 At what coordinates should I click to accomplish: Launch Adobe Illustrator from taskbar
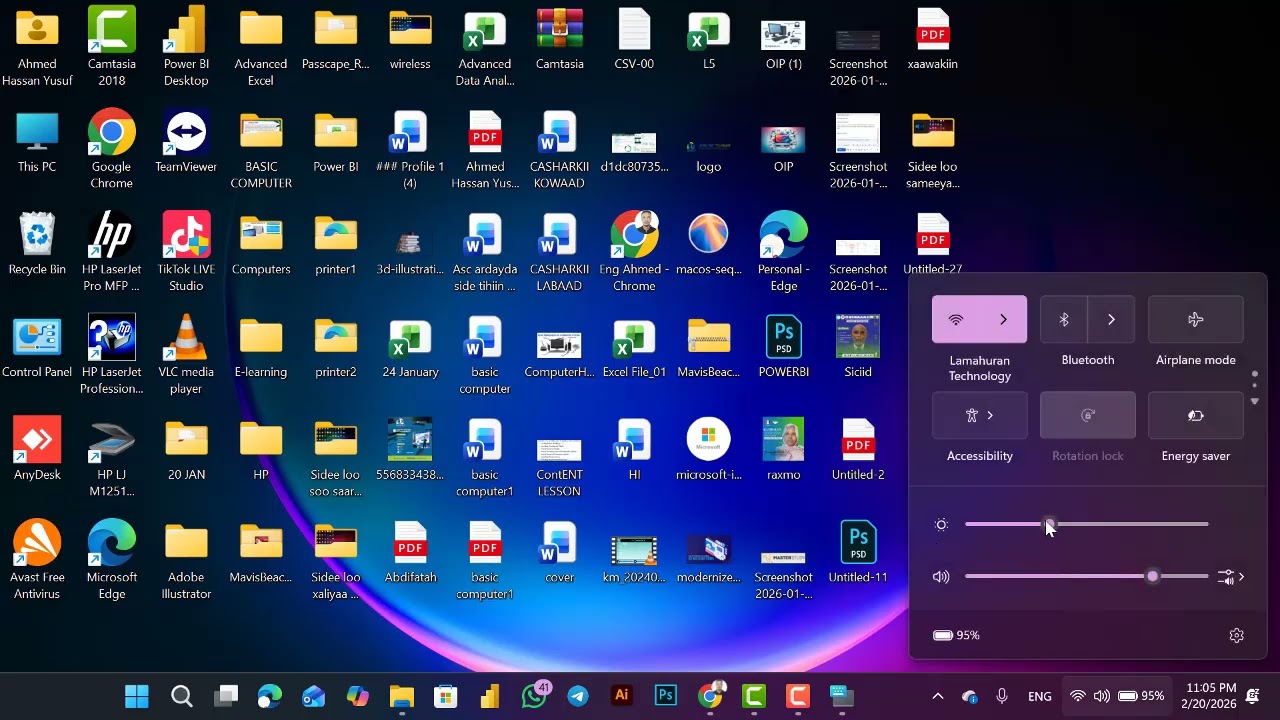[x=622, y=696]
